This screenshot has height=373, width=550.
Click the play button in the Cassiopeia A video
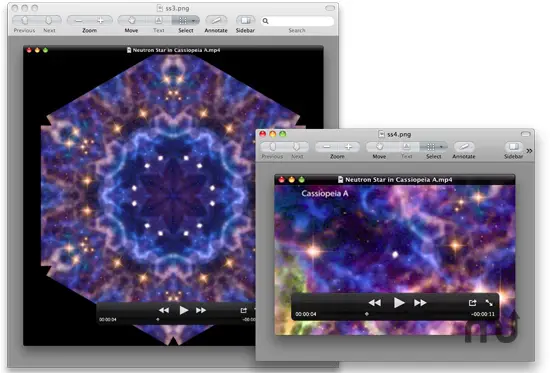click(x=398, y=302)
